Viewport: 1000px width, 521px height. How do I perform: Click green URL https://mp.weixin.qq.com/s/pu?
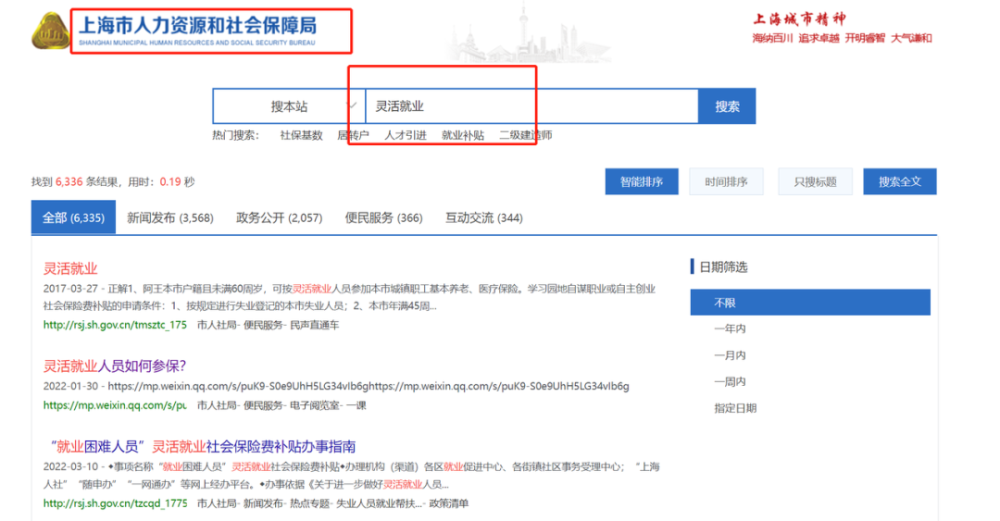click(x=115, y=405)
